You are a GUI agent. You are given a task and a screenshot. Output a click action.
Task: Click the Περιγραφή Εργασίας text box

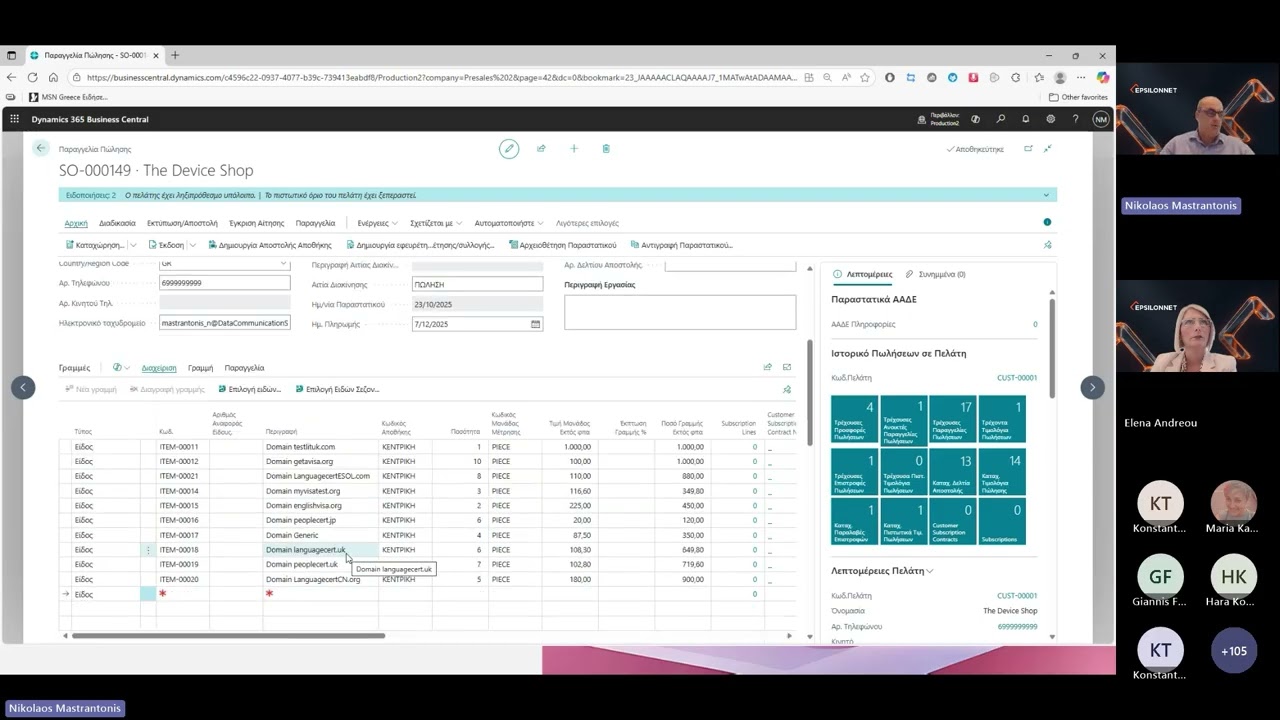pos(680,312)
